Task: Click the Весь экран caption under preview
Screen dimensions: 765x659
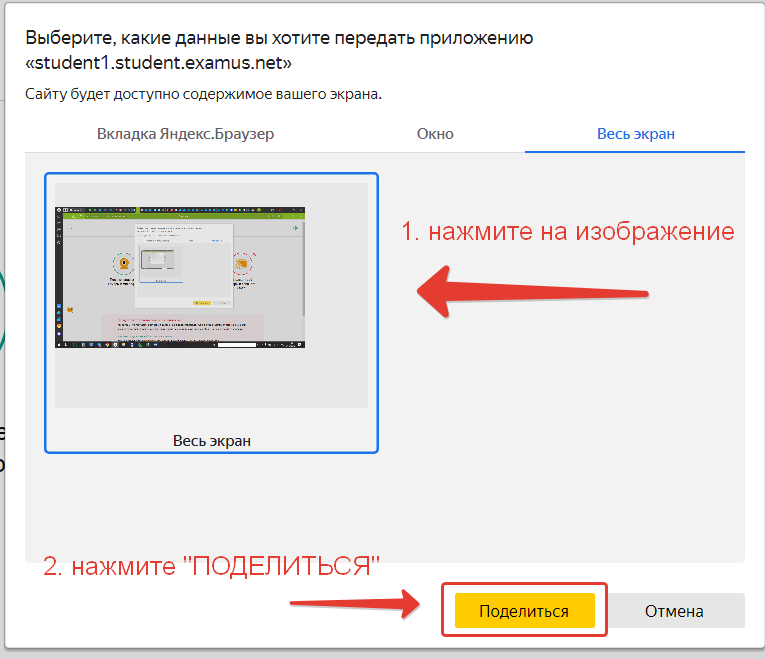Action: pyautogui.click(x=212, y=440)
